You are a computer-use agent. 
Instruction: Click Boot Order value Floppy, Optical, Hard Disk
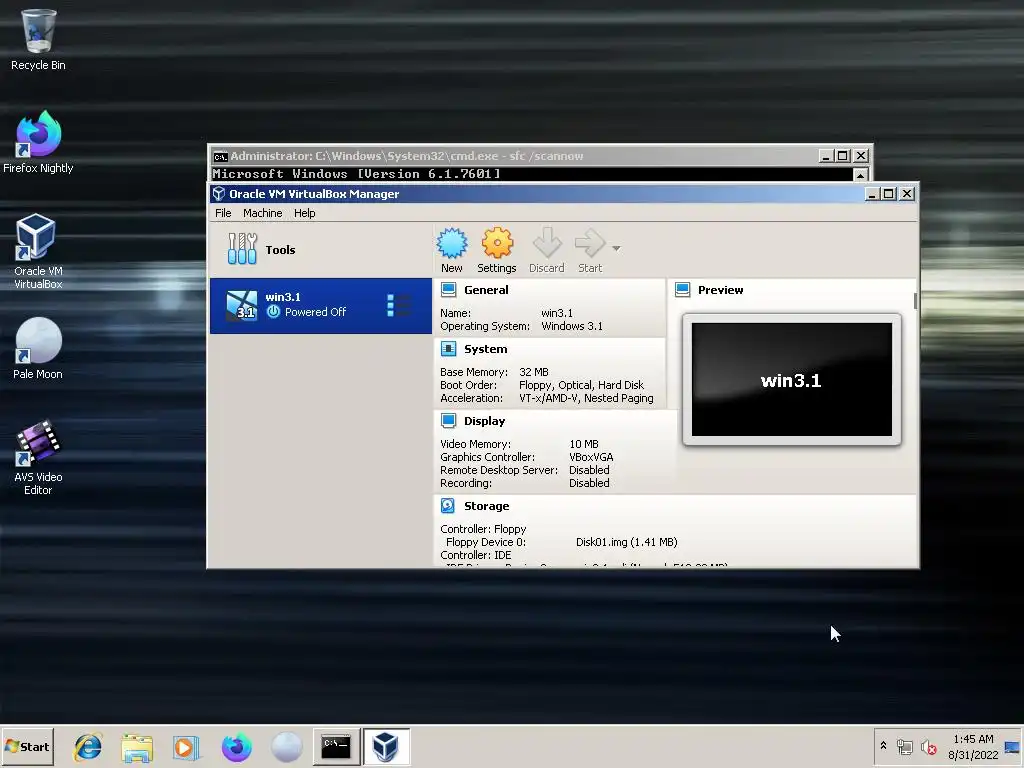(x=581, y=385)
